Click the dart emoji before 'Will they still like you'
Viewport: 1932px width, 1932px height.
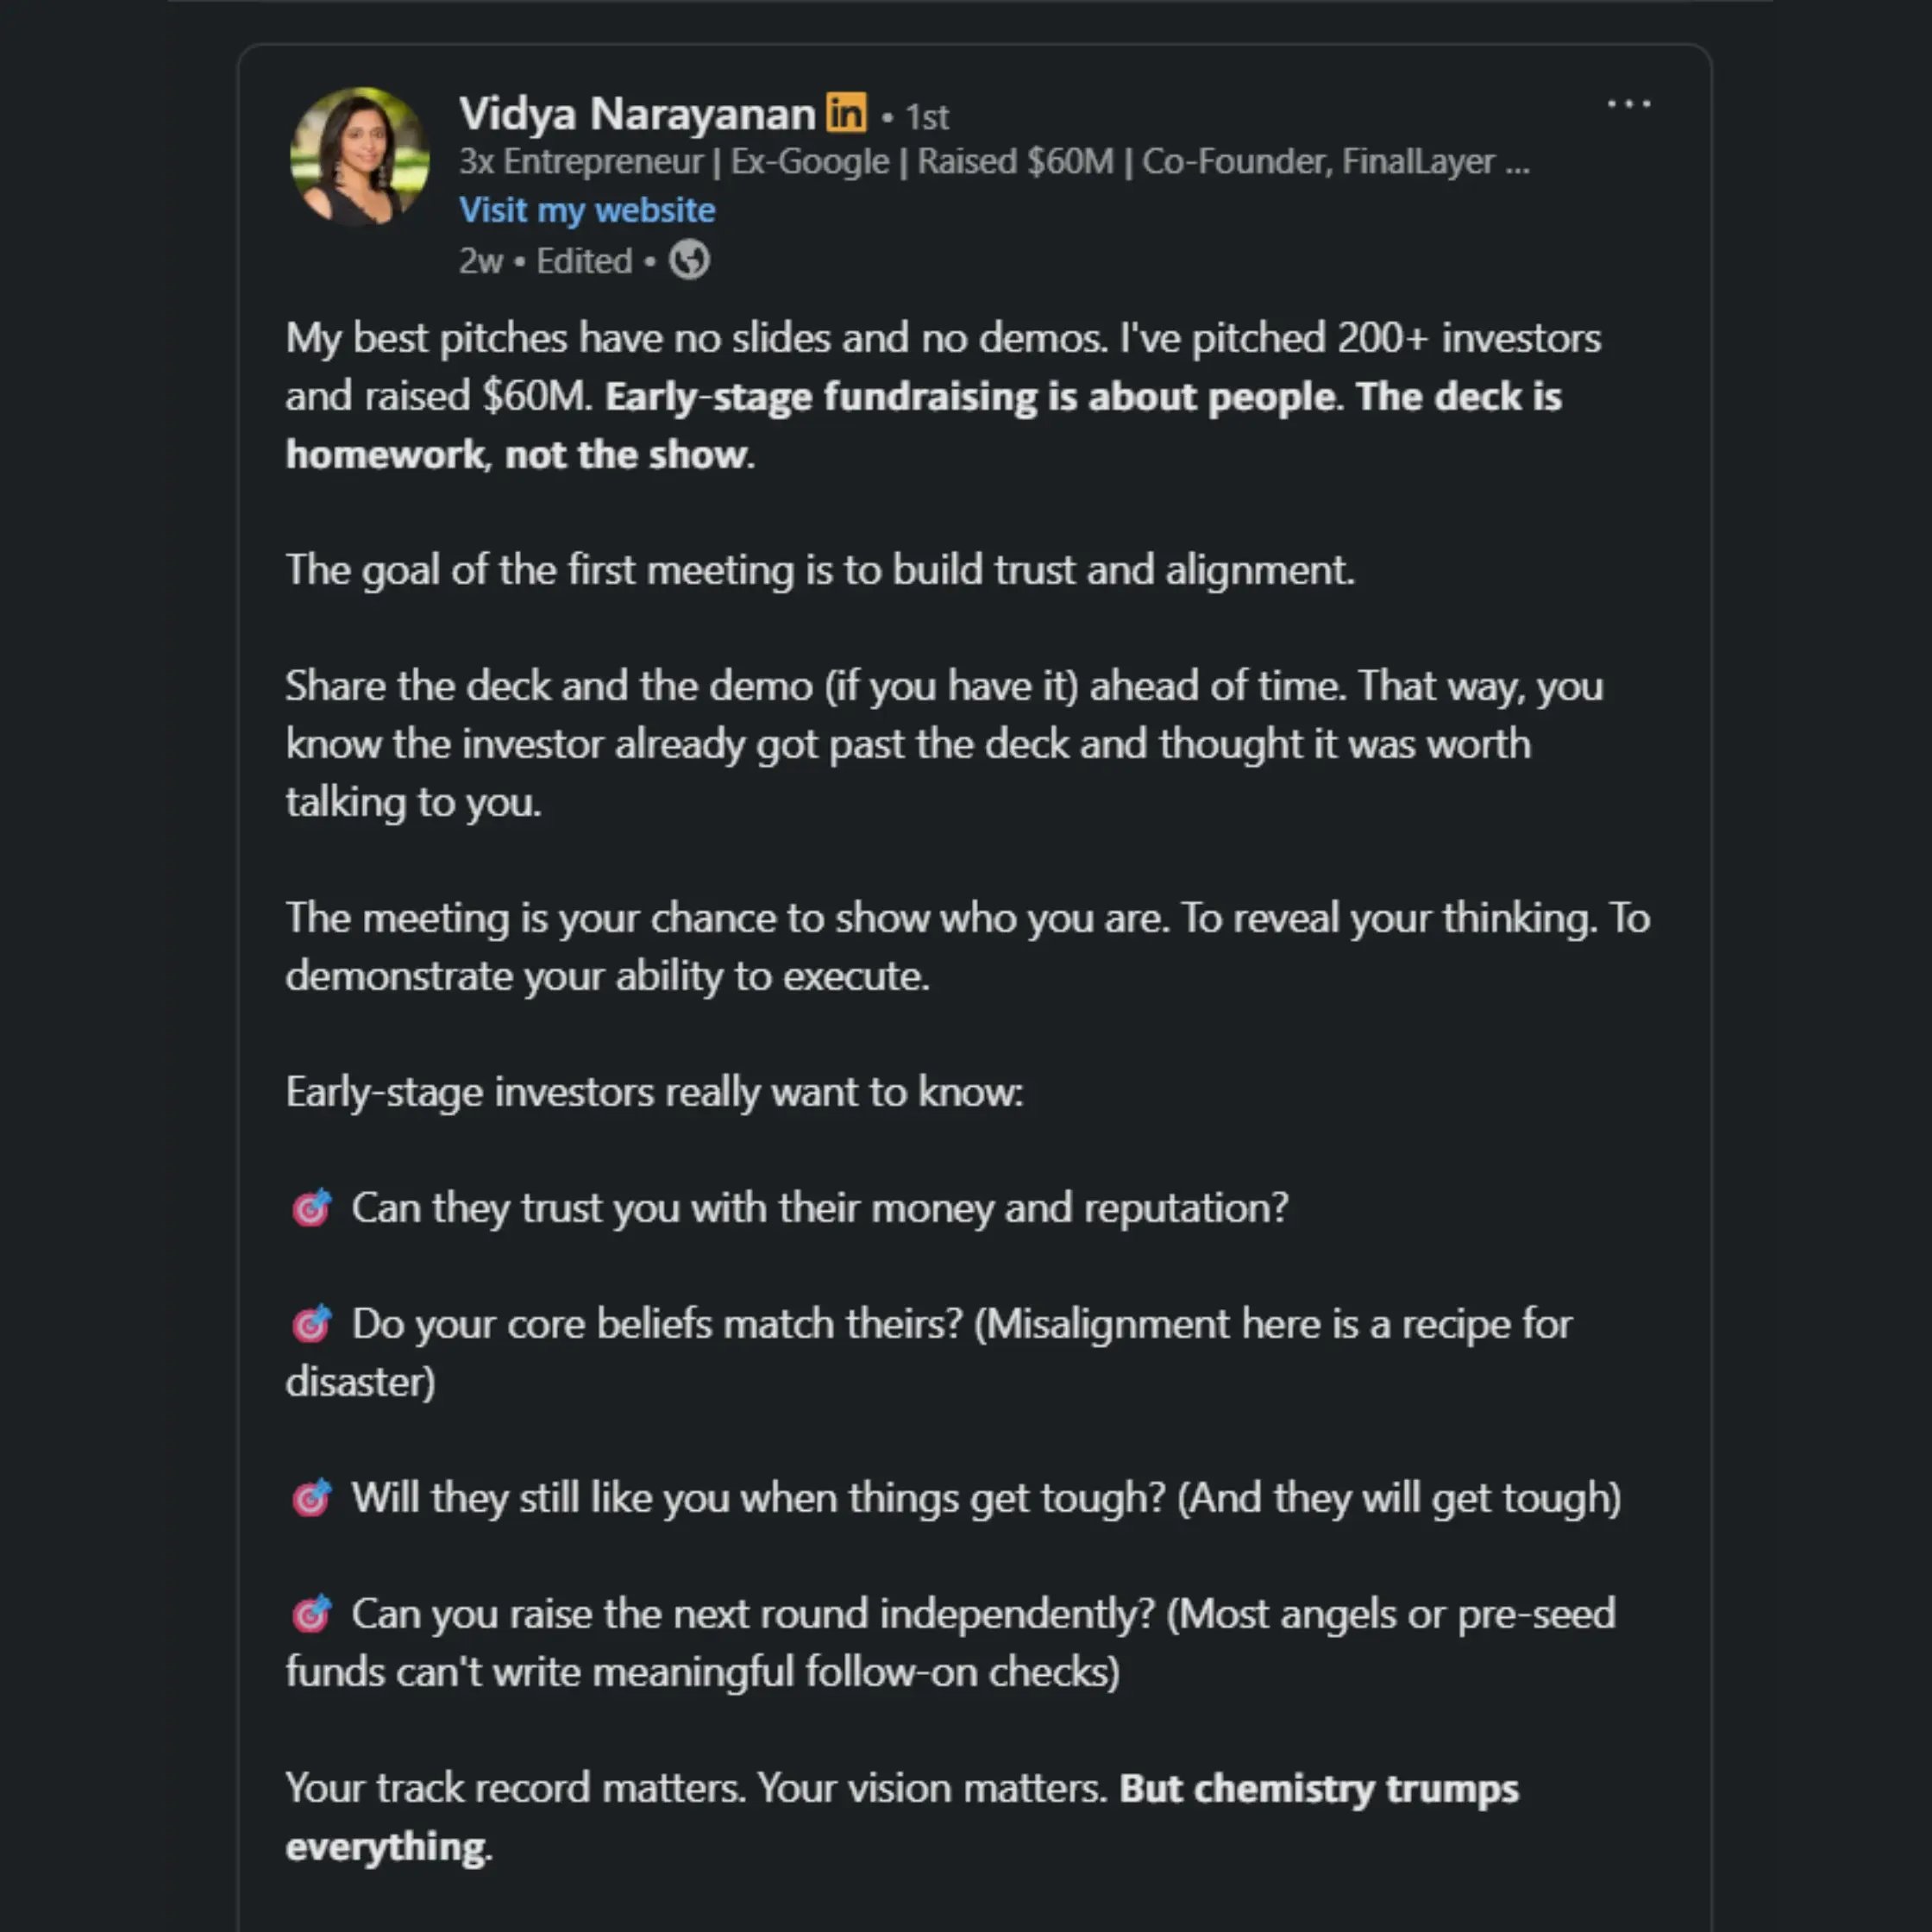pos(311,1497)
